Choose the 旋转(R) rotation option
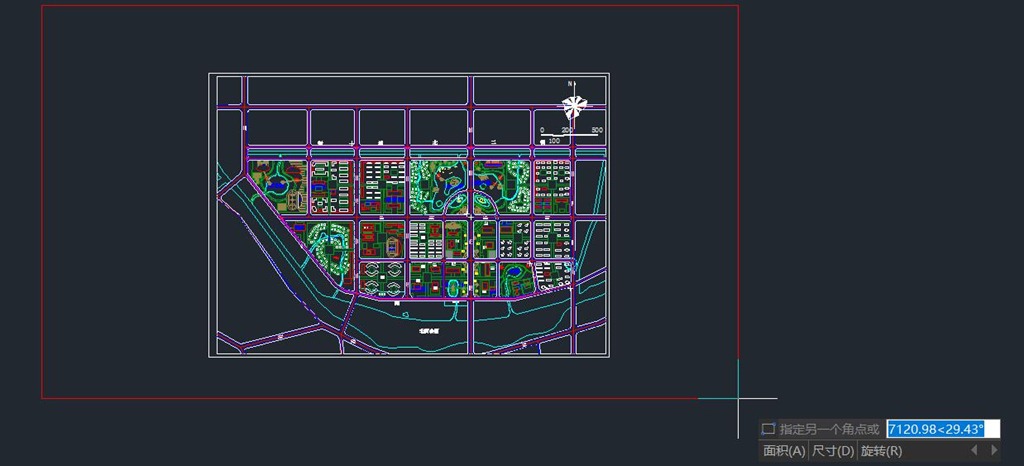This screenshot has width=1024, height=466. pos(881,451)
